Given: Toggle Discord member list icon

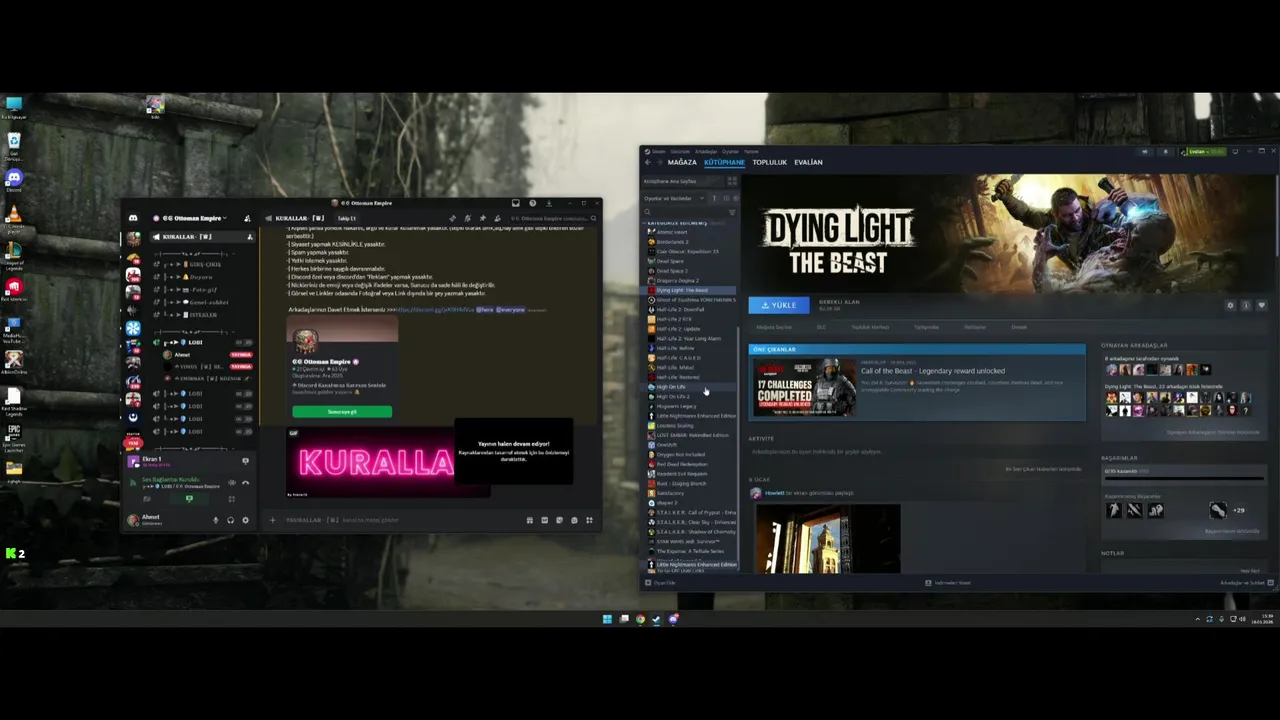Looking at the screenshot, I should click(x=497, y=218).
